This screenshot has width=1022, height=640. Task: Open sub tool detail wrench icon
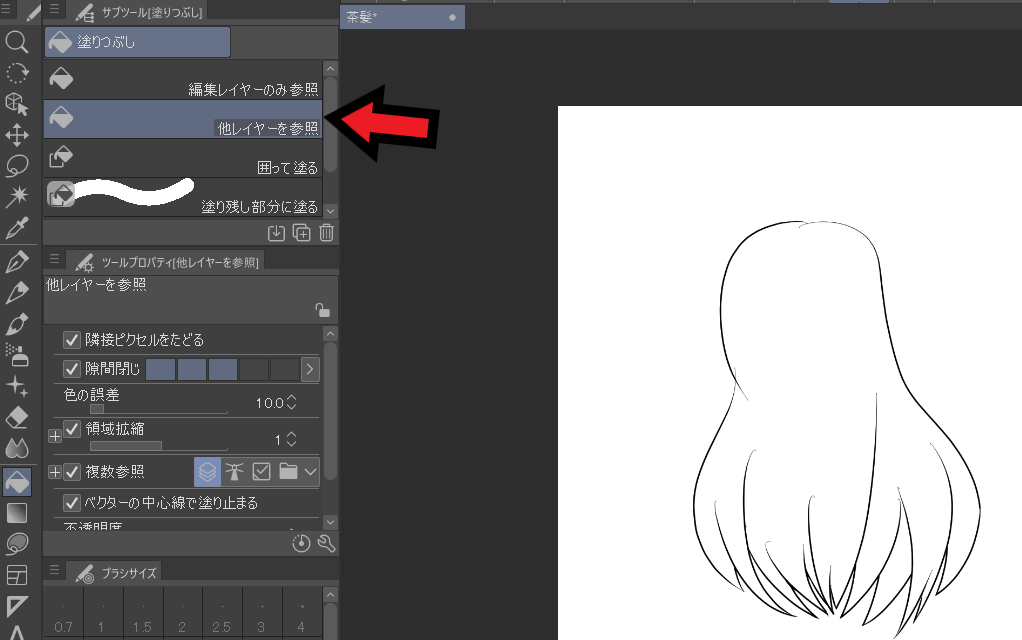(x=326, y=544)
